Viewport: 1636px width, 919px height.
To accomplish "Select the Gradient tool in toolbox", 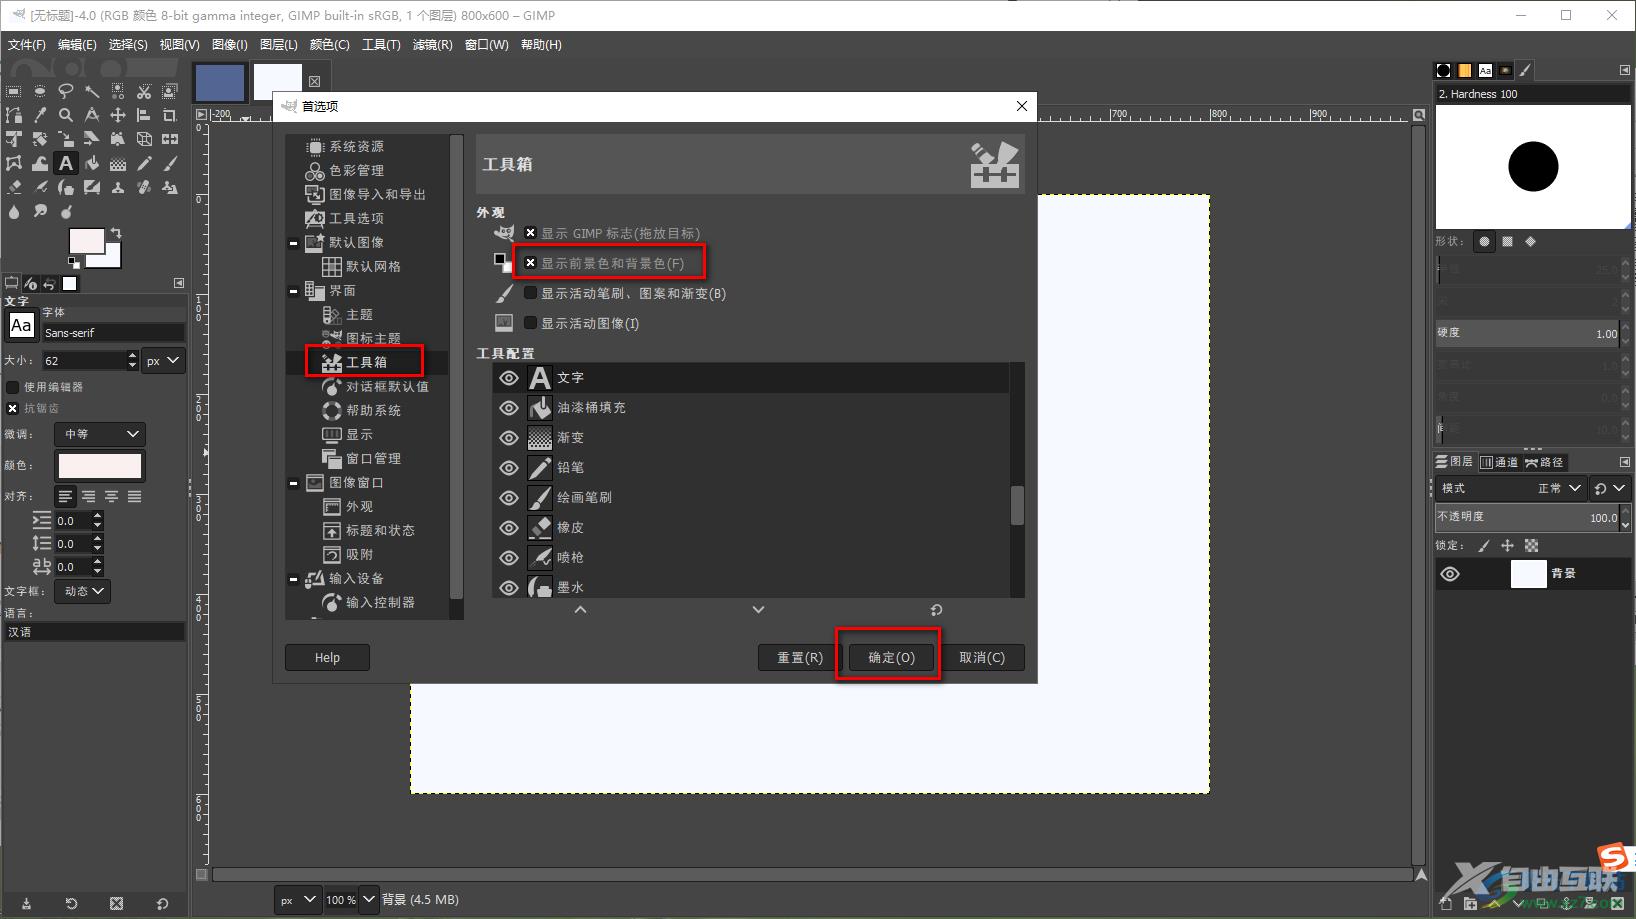I will tap(118, 163).
